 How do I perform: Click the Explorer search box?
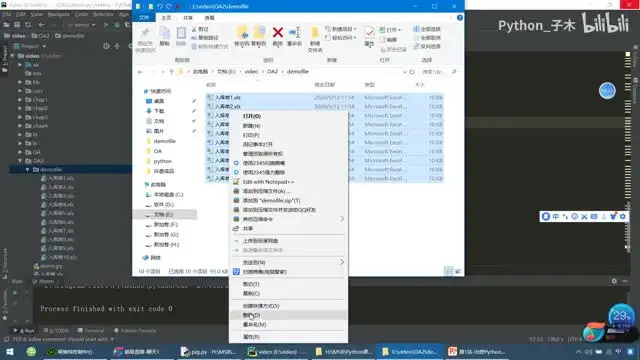(x=438, y=72)
